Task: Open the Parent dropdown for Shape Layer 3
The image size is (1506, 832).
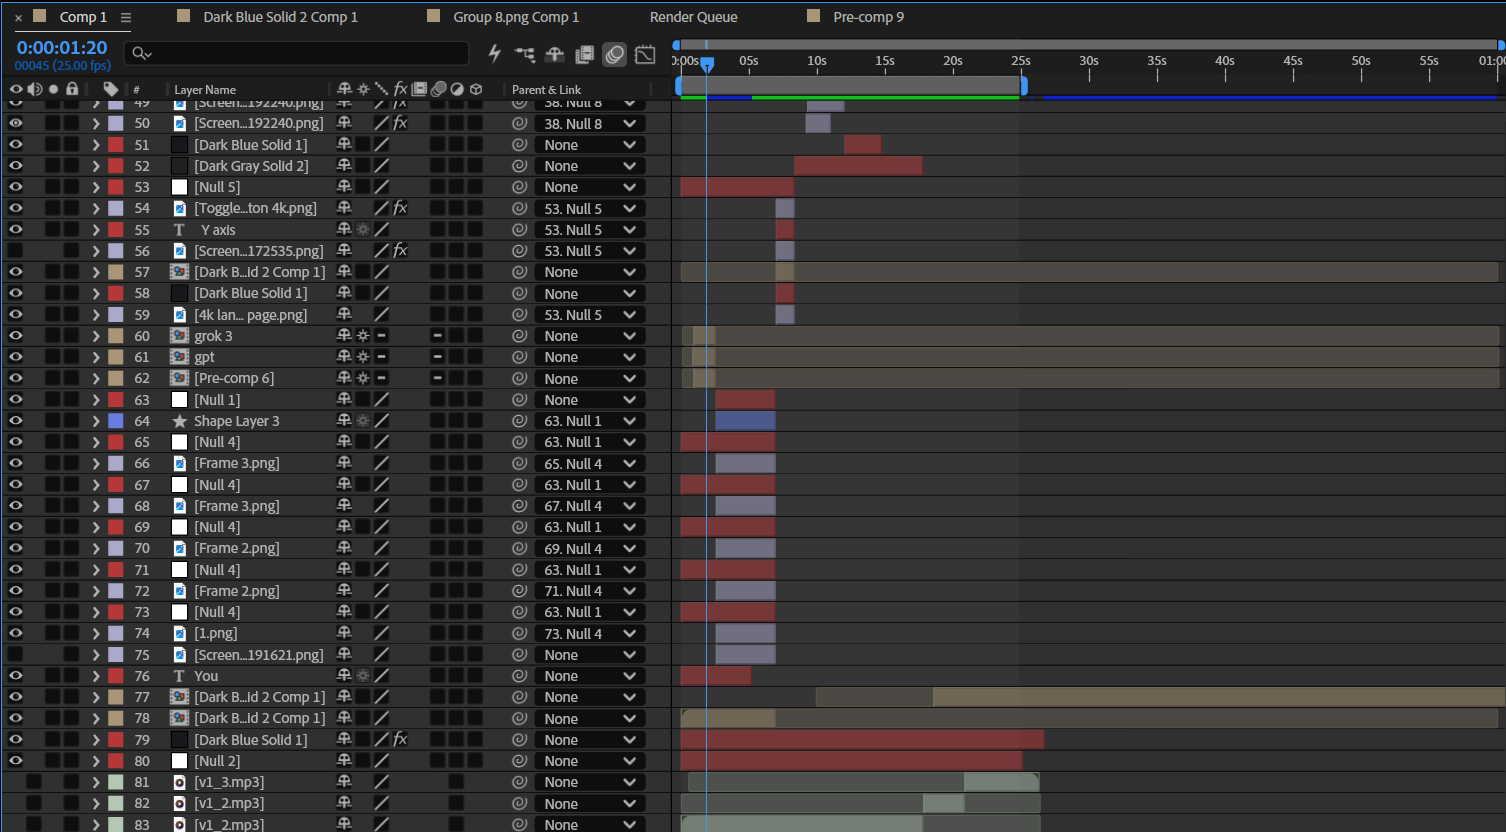Action: 590,421
